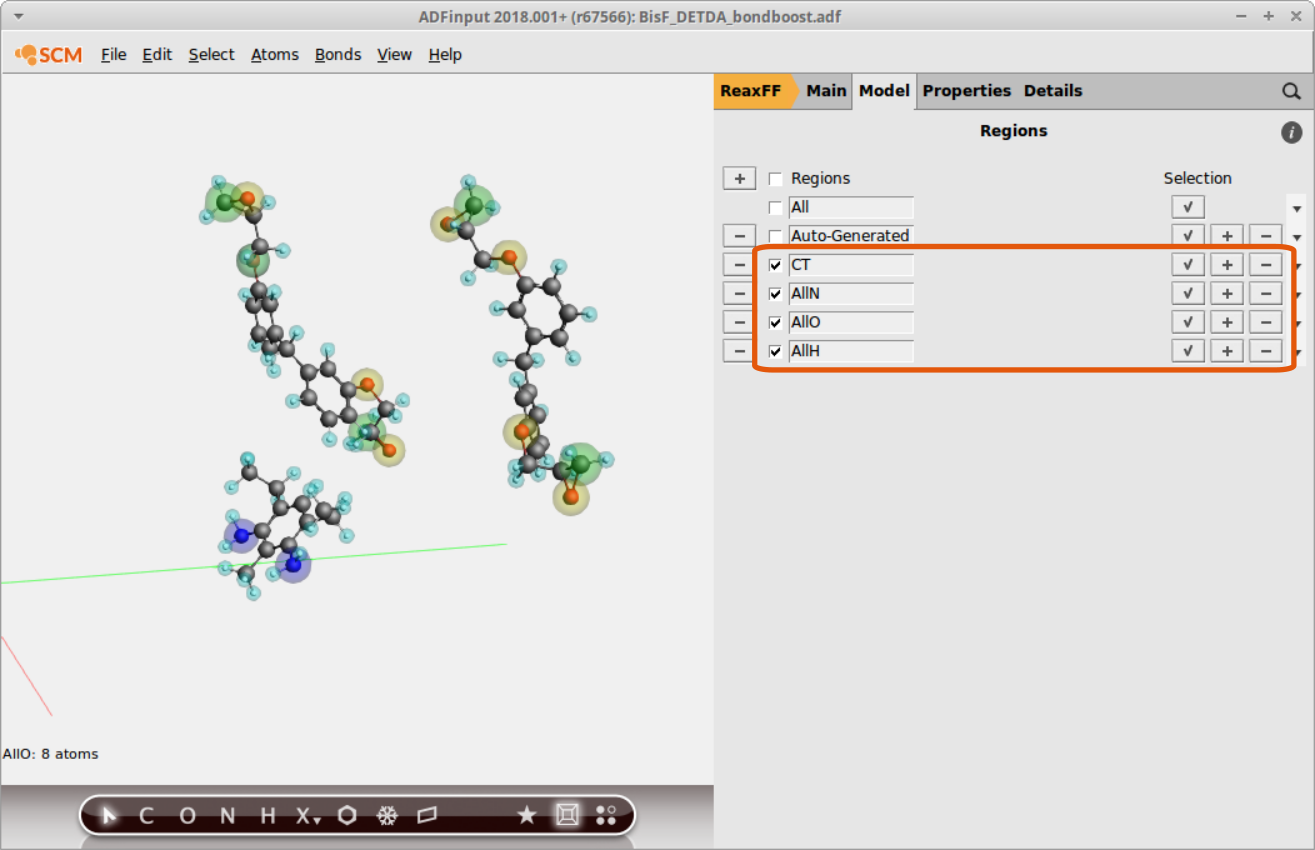
Task: Switch to the Properties tab
Action: coord(967,91)
